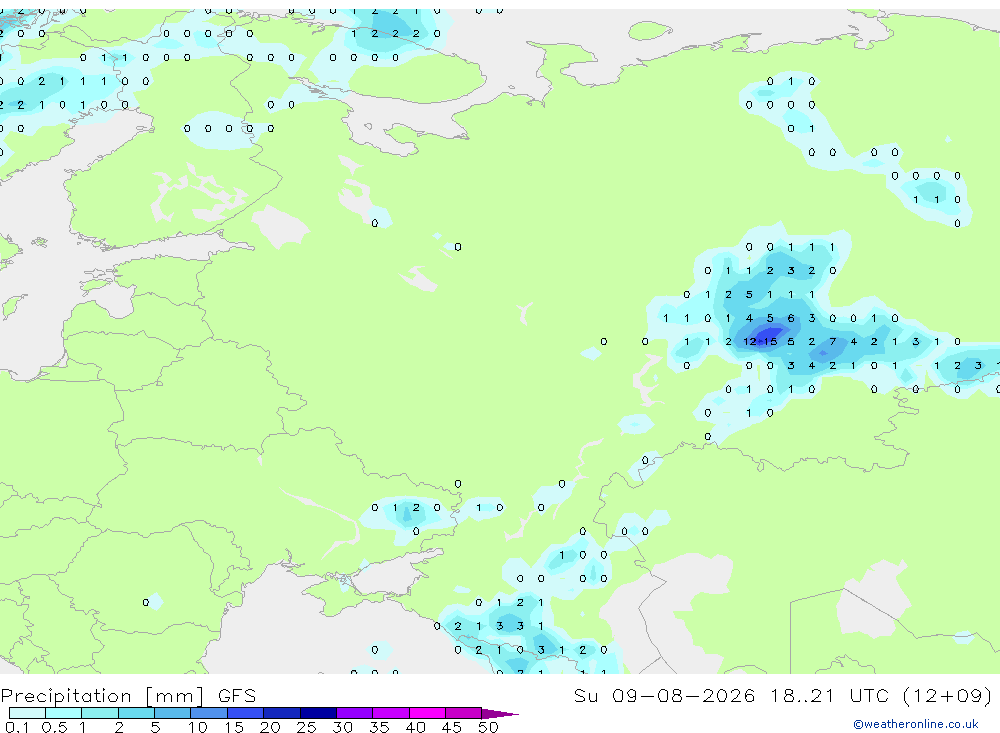
Task: Click the '40' legend scale label
Action: coord(415,727)
